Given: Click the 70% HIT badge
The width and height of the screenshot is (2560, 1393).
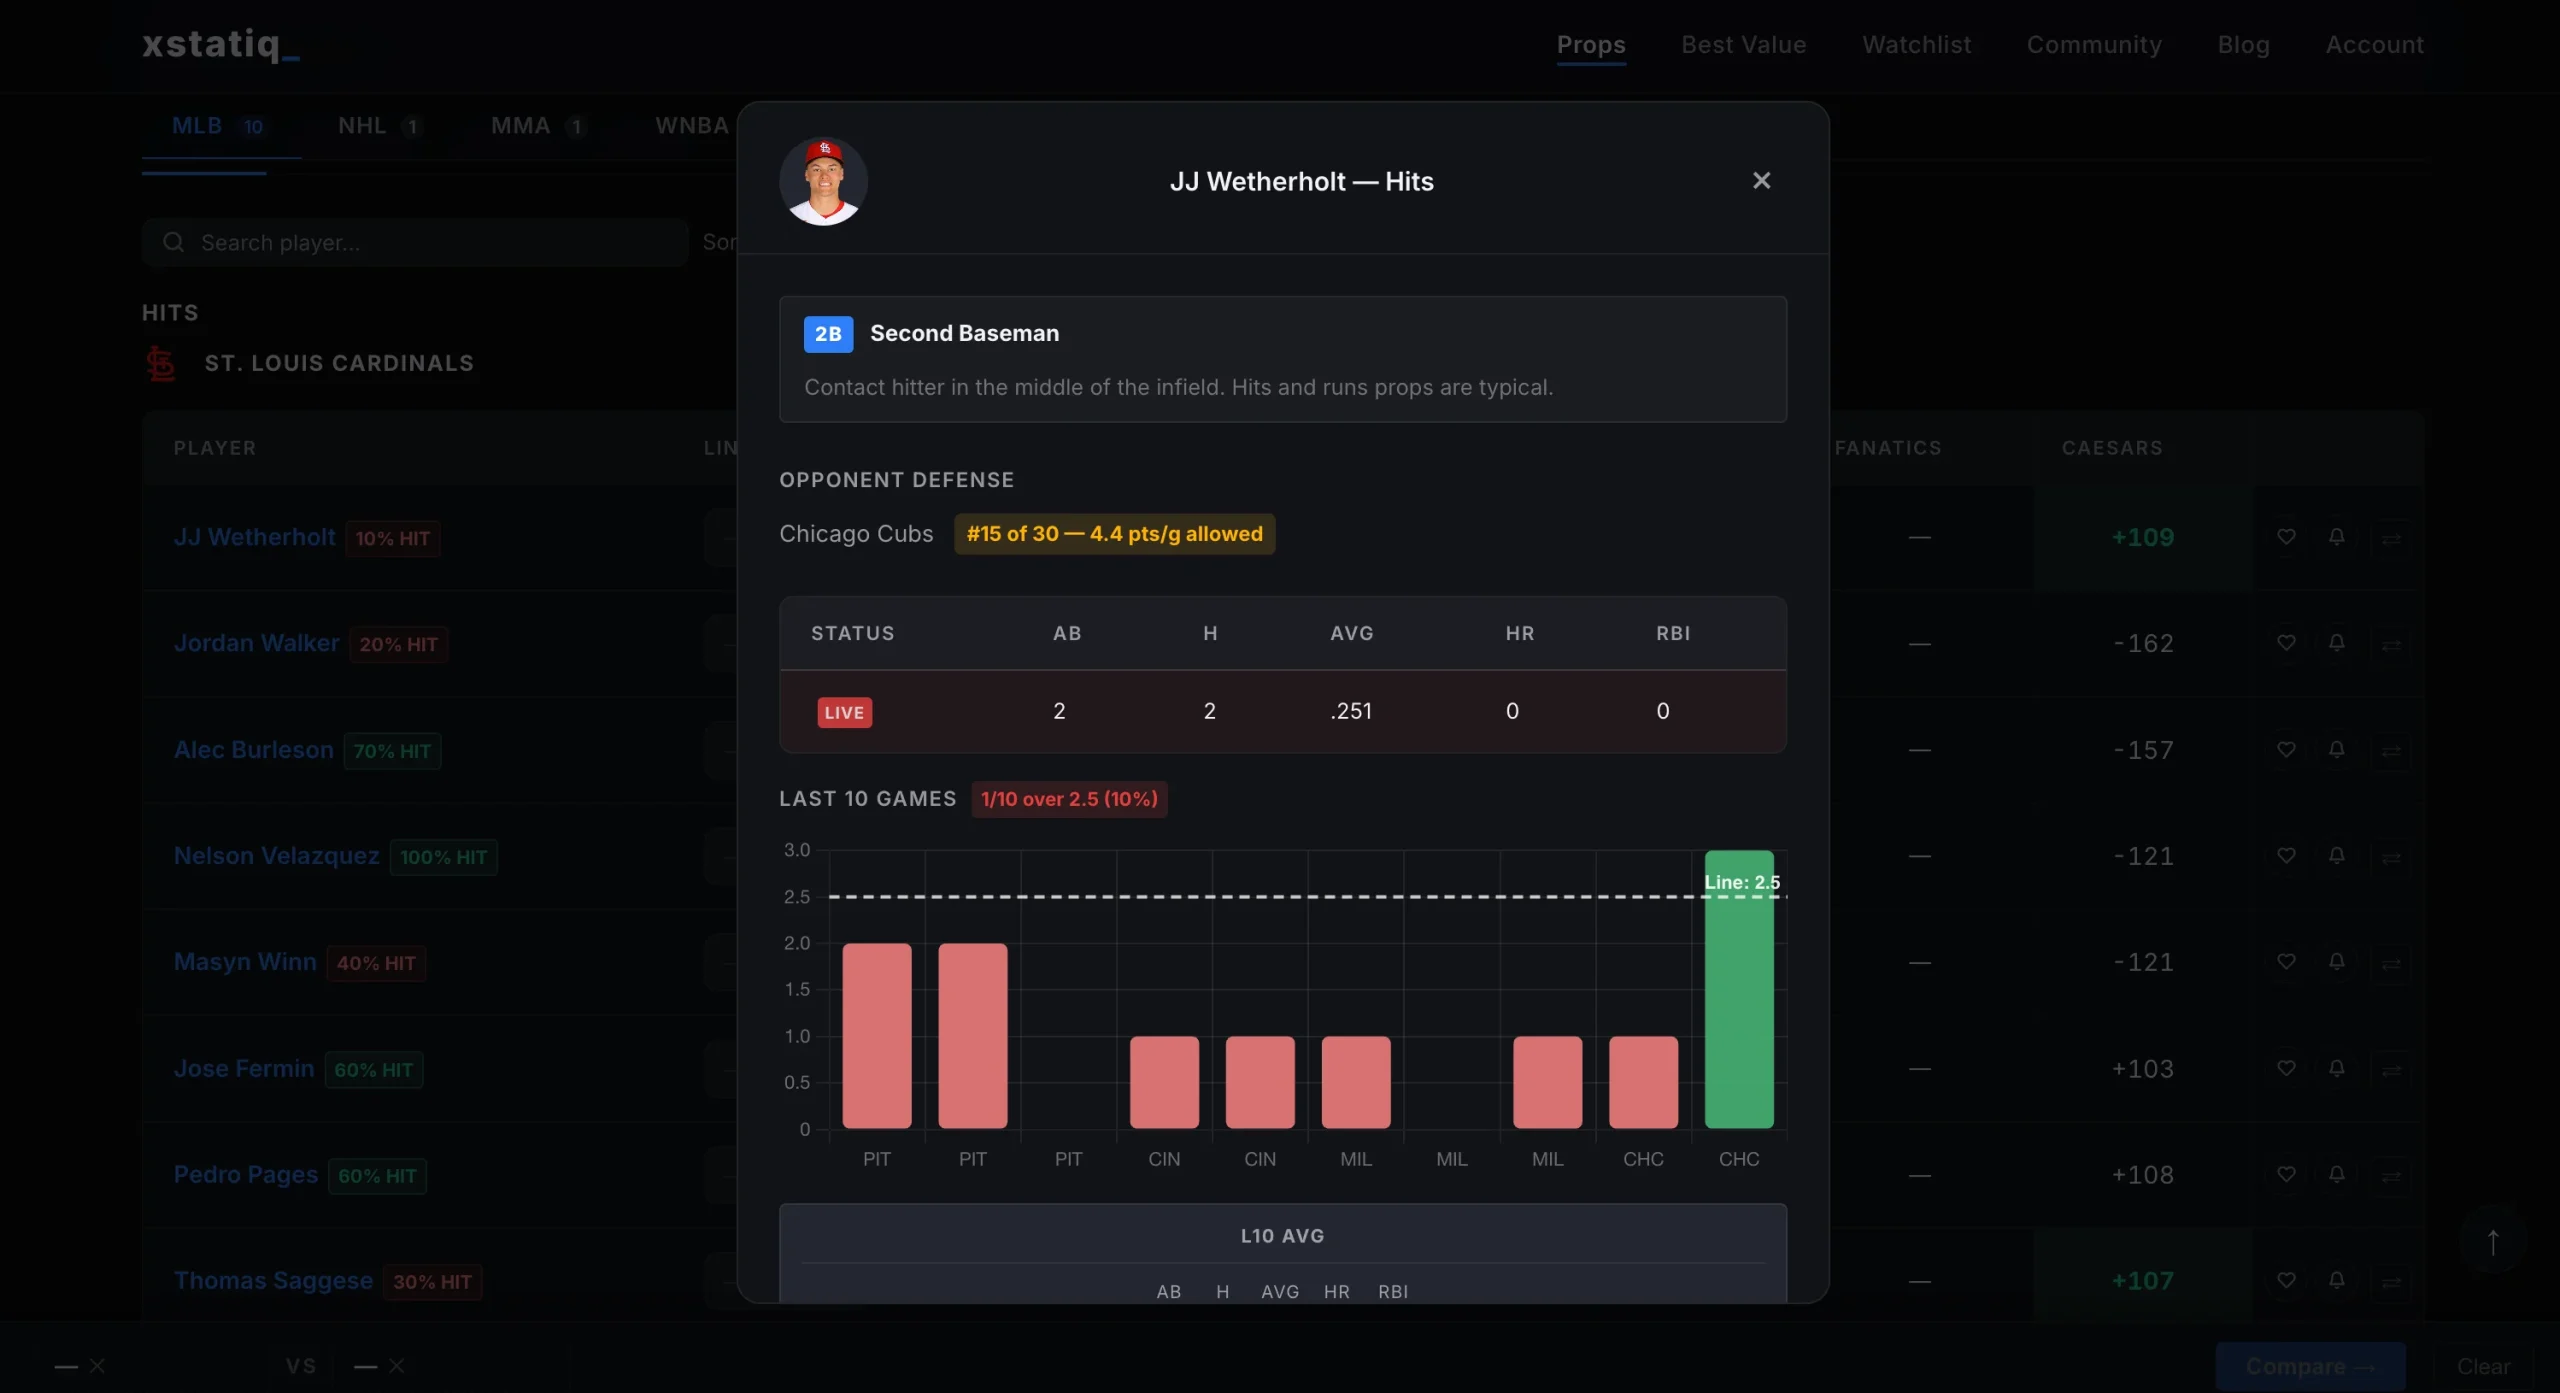Looking at the screenshot, I should 392,751.
